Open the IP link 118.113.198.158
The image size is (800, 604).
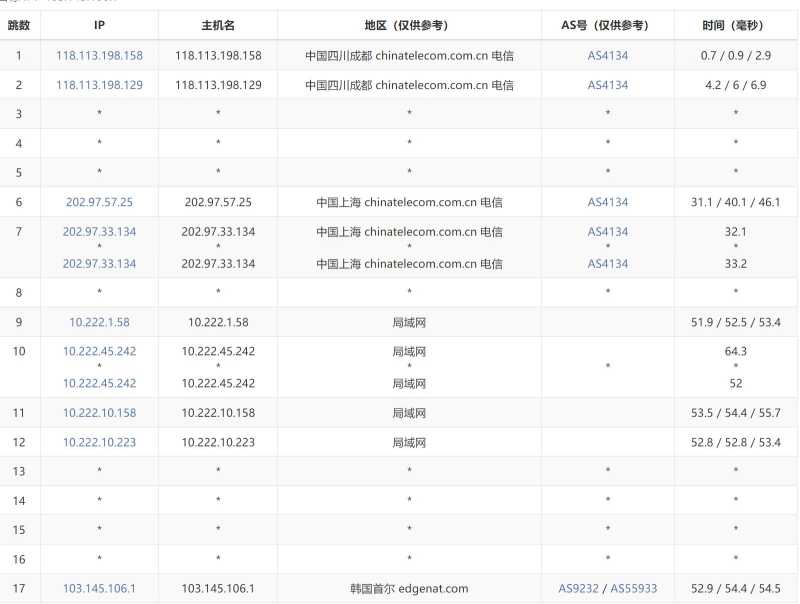point(98,55)
